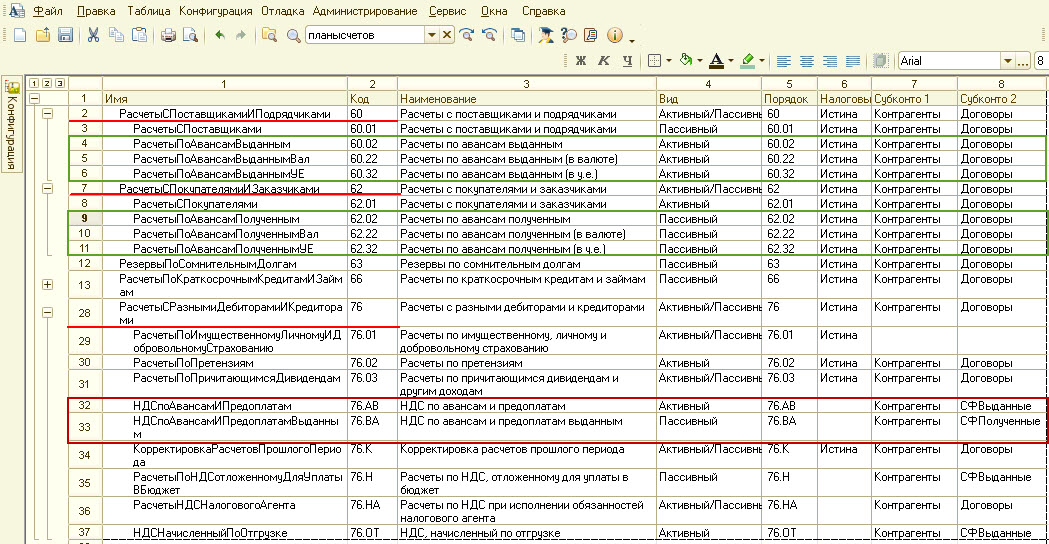Select grouping level 2 button
The height and width of the screenshot is (544, 1049).
(47, 83)
